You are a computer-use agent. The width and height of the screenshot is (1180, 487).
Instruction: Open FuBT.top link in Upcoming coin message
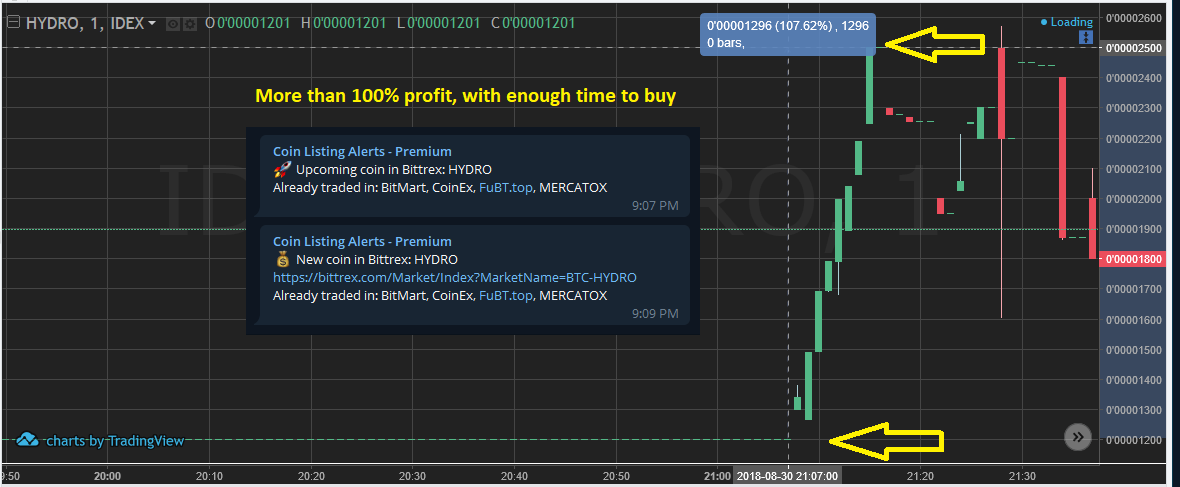505,187
